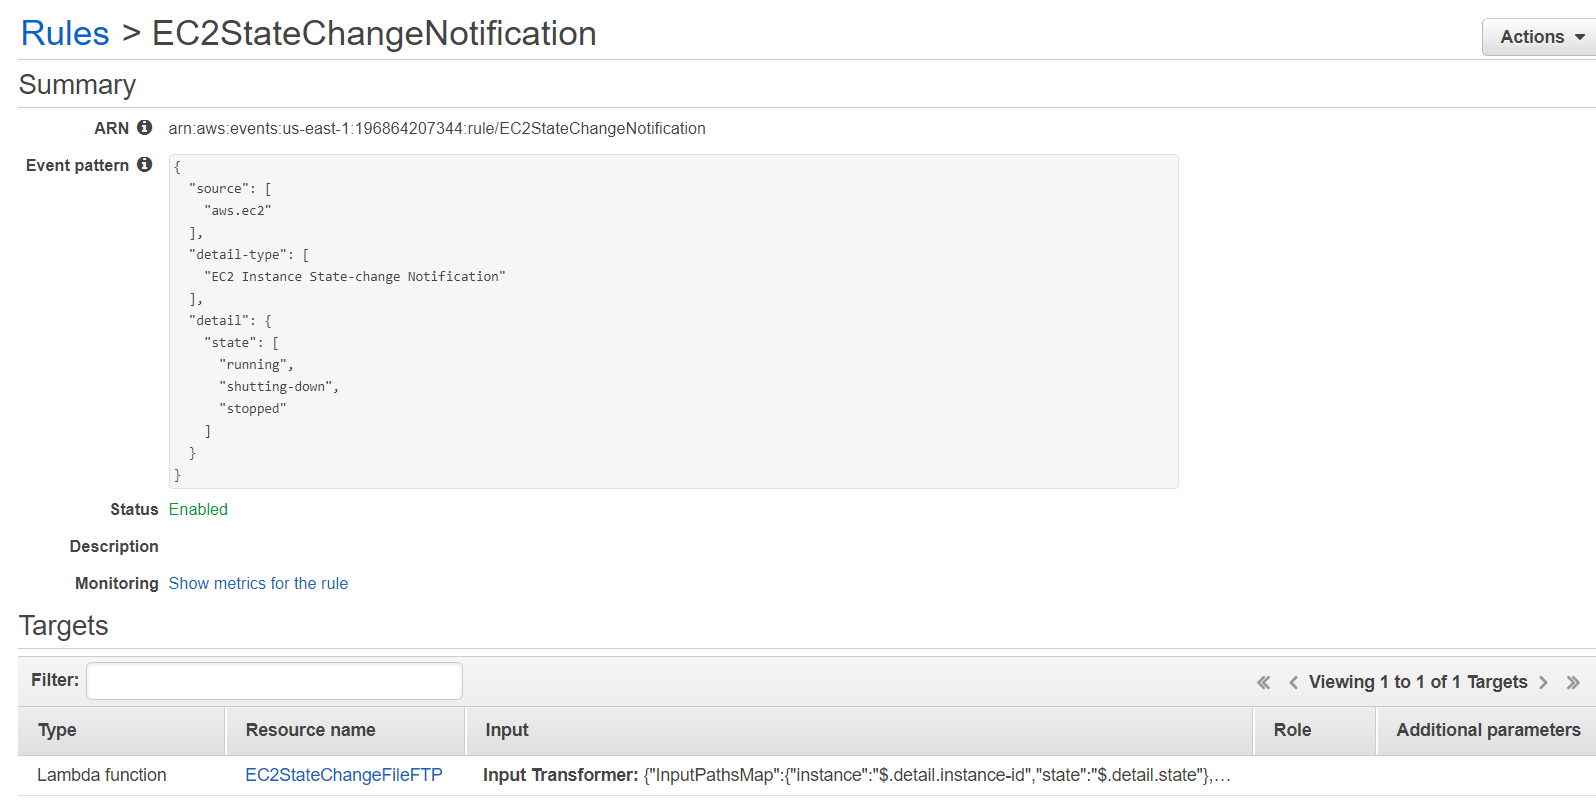Select the Type column header

(56, 730)
